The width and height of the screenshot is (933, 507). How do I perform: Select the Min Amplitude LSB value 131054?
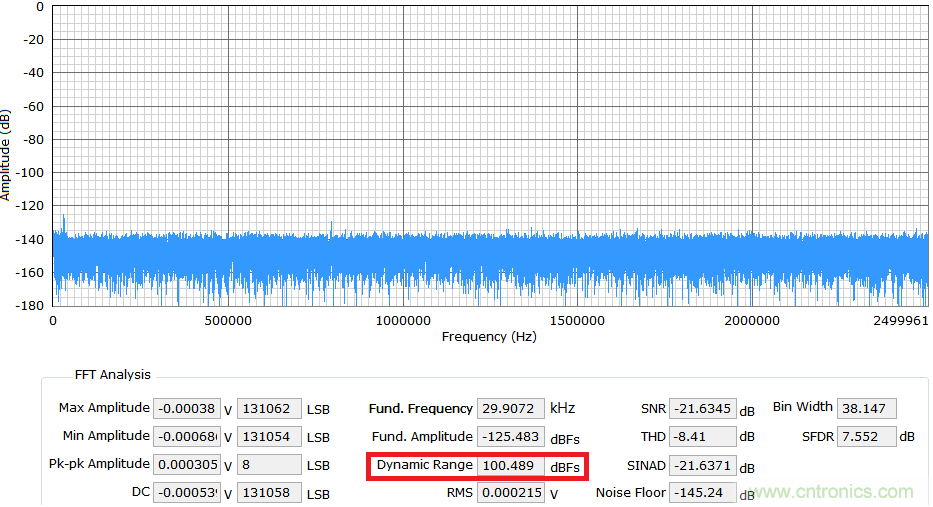tap(268, 437)
